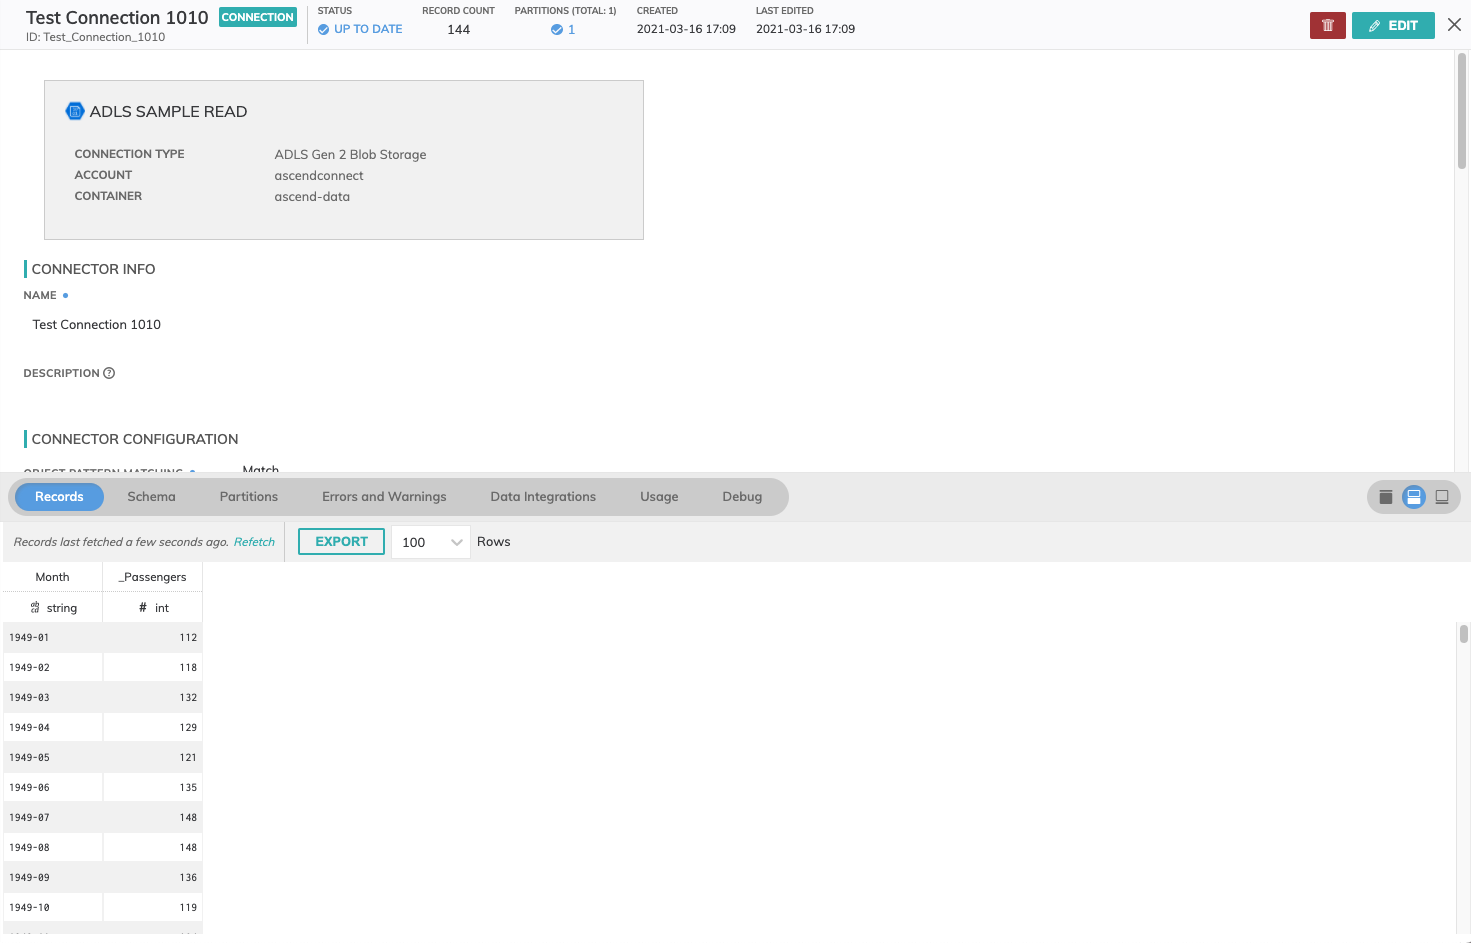Maximize bottom panel layout icon

tap(1386, 497)
